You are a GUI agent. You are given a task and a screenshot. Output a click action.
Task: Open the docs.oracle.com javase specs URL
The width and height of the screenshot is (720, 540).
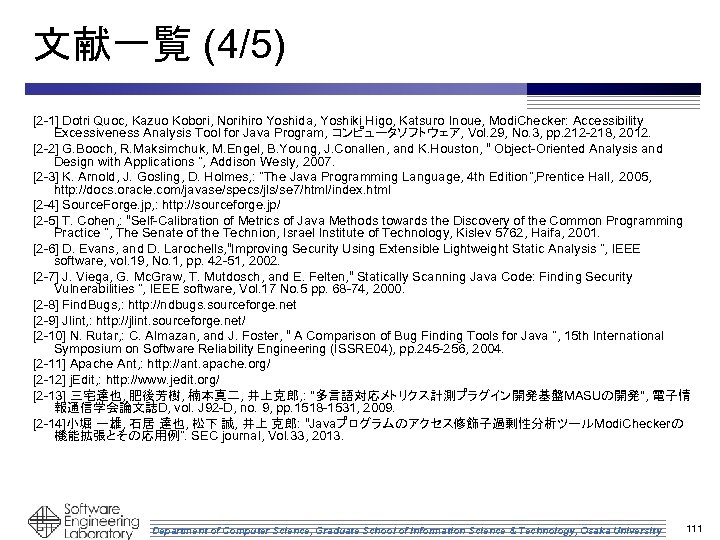tap(222, 190)
